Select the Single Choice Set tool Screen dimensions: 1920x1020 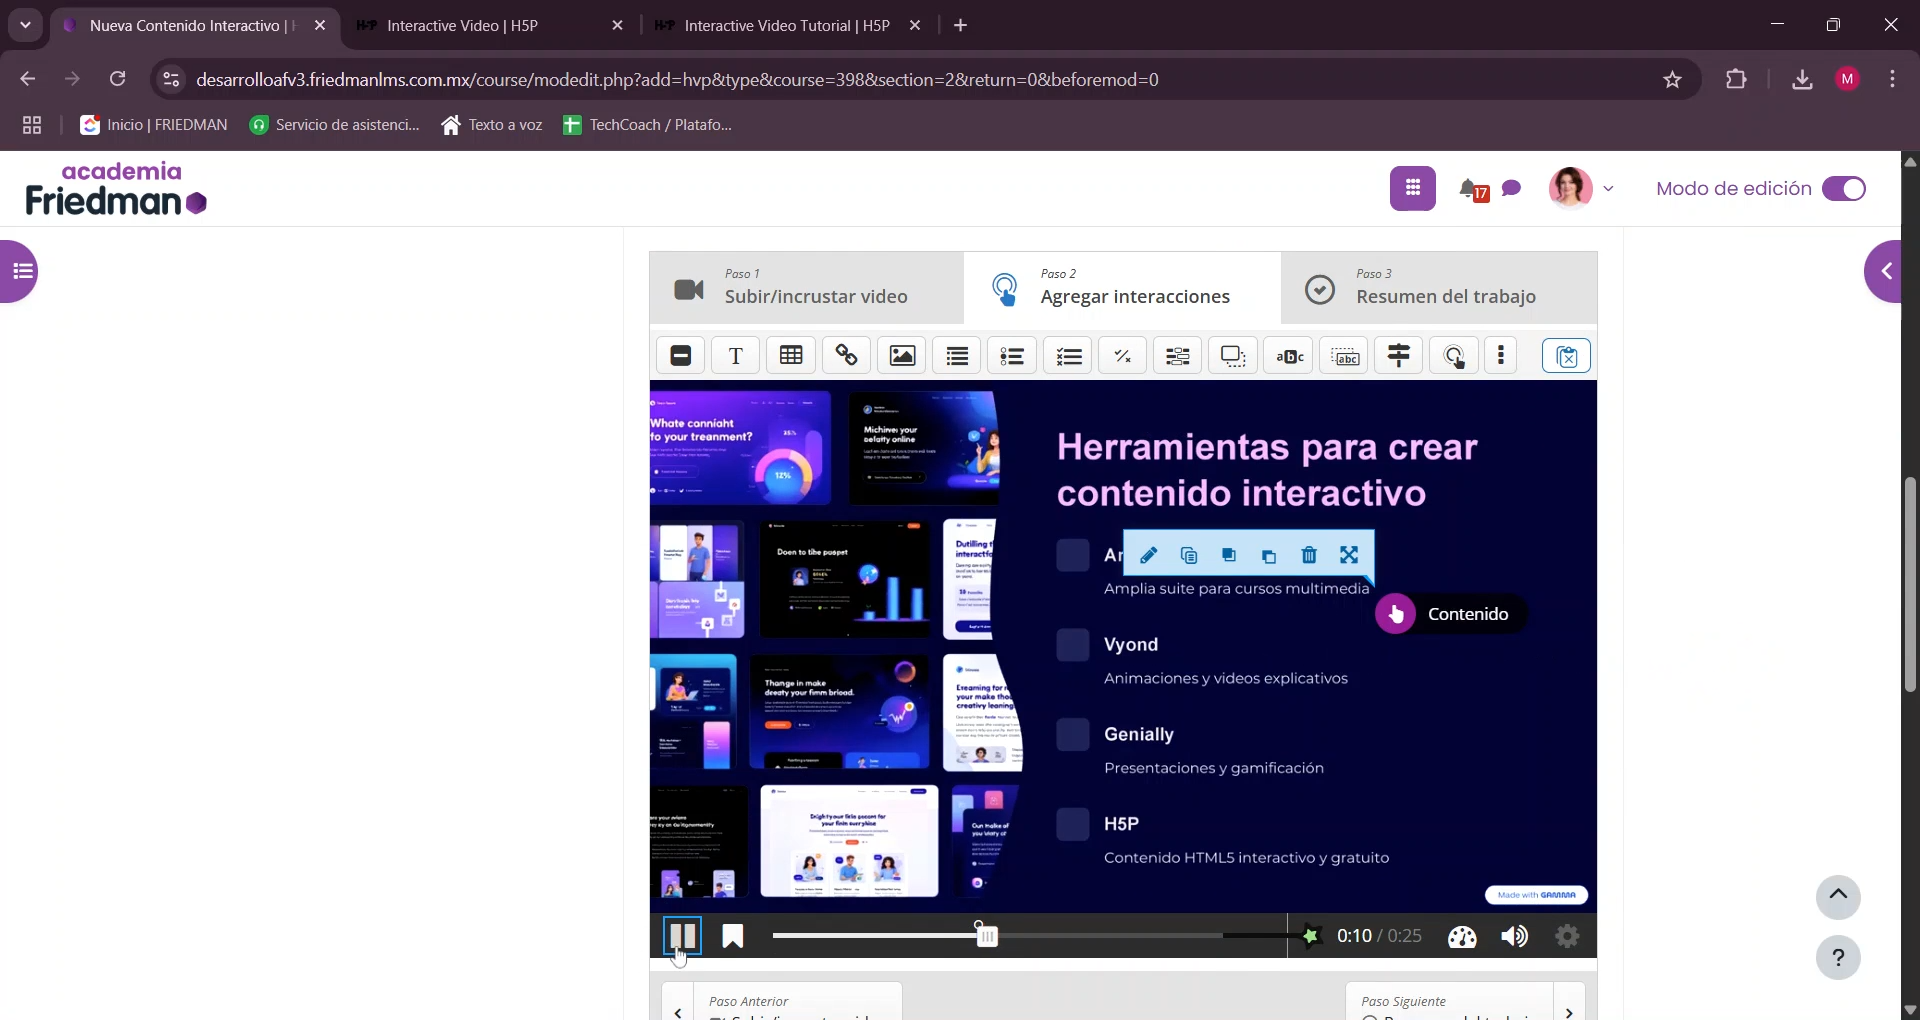tap(1013, 356)
